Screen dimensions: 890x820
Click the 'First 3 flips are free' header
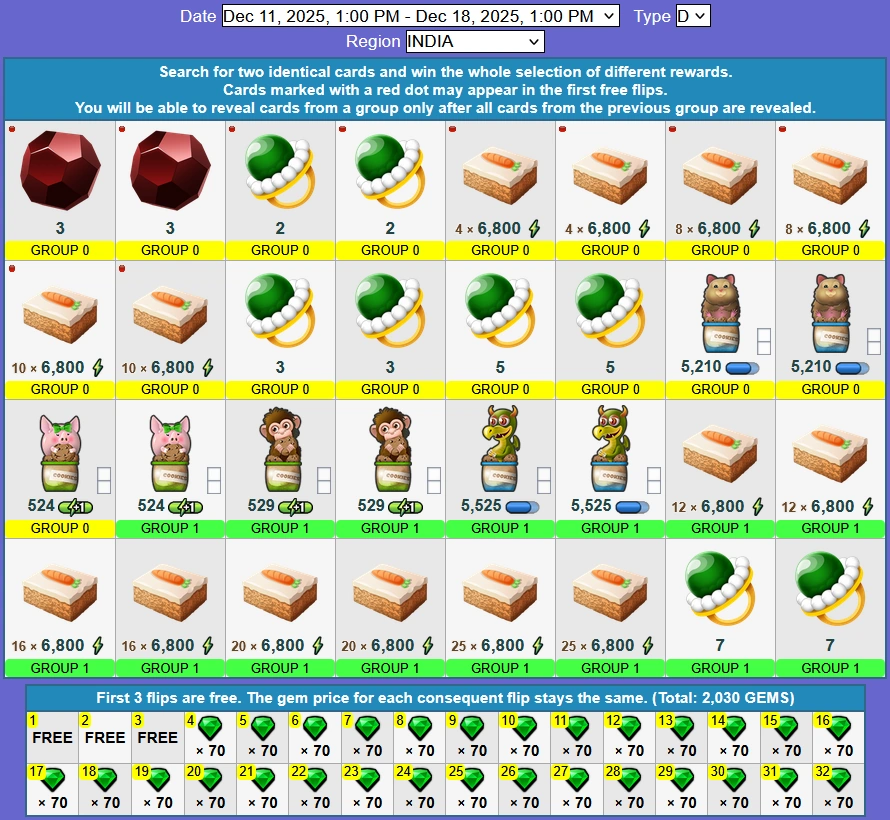(446, 698)
